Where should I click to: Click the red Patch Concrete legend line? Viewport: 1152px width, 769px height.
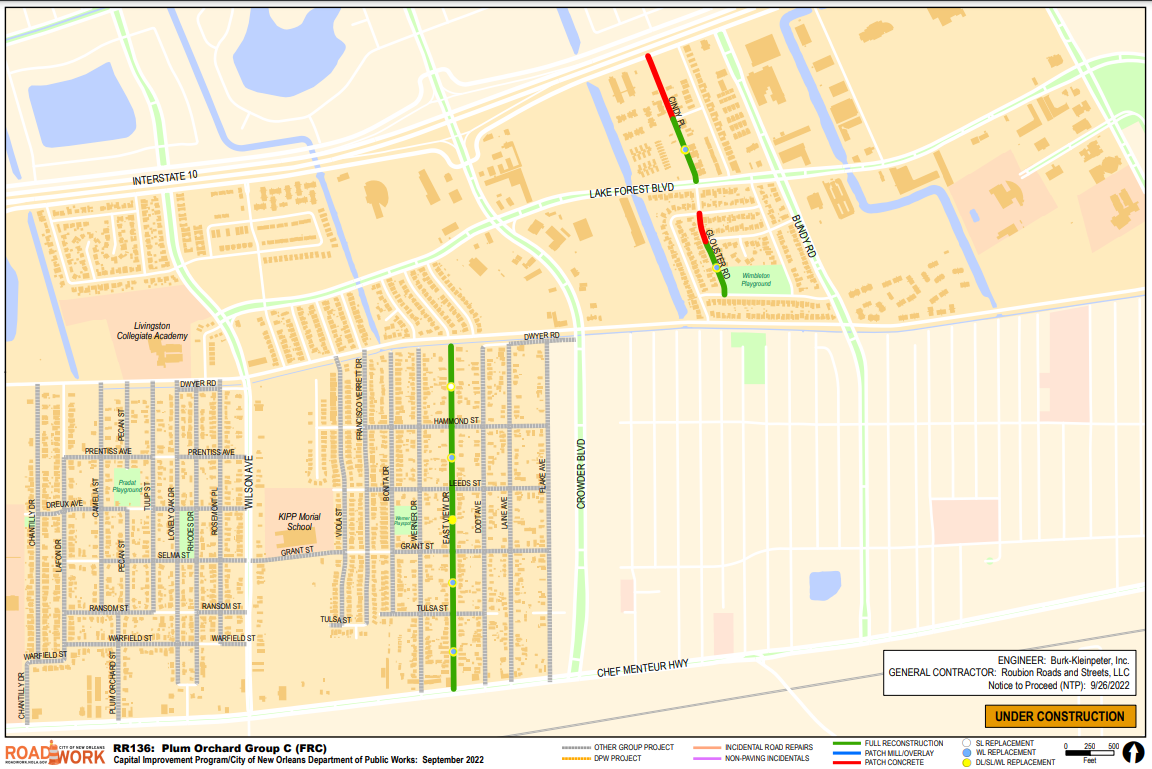click(846, 762)
